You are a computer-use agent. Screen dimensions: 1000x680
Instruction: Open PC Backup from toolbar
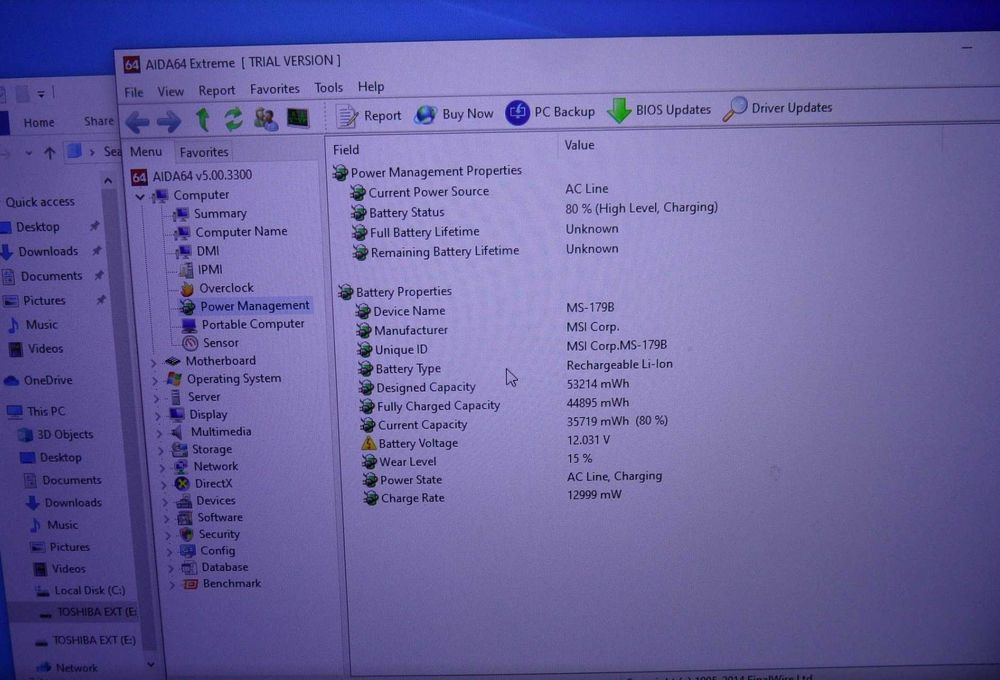pos(550,112)
